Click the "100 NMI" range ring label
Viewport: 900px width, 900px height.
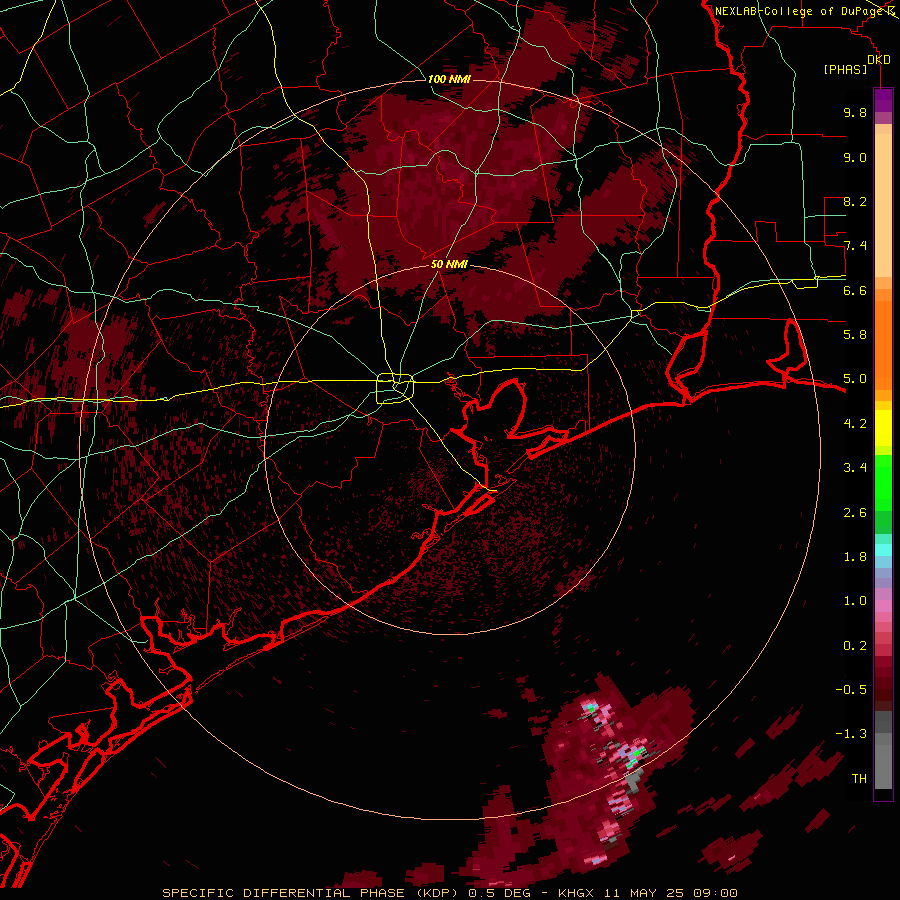(x=449, y=79)
